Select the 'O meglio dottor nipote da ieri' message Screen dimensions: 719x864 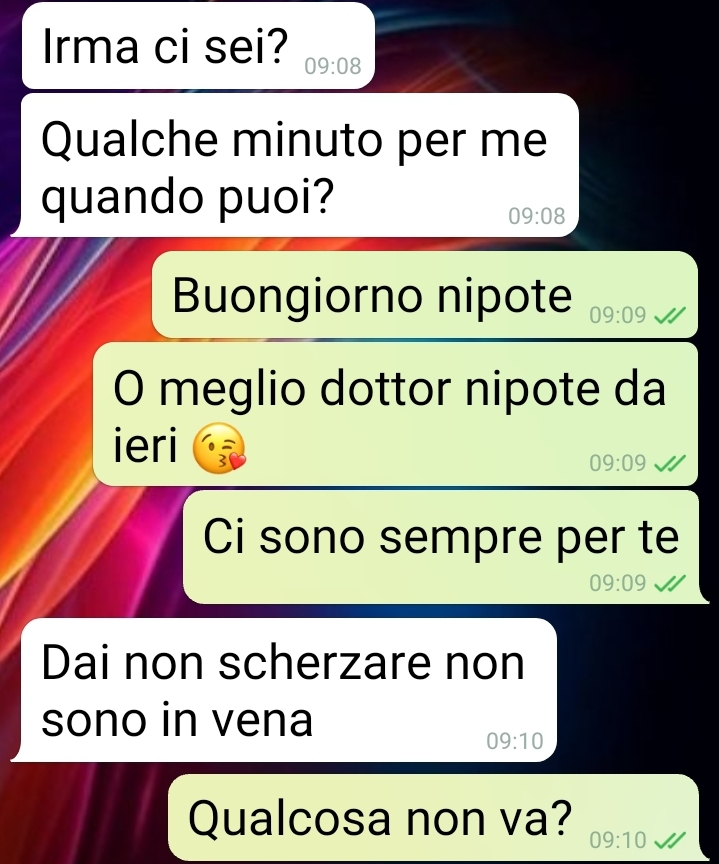[395, 414]
